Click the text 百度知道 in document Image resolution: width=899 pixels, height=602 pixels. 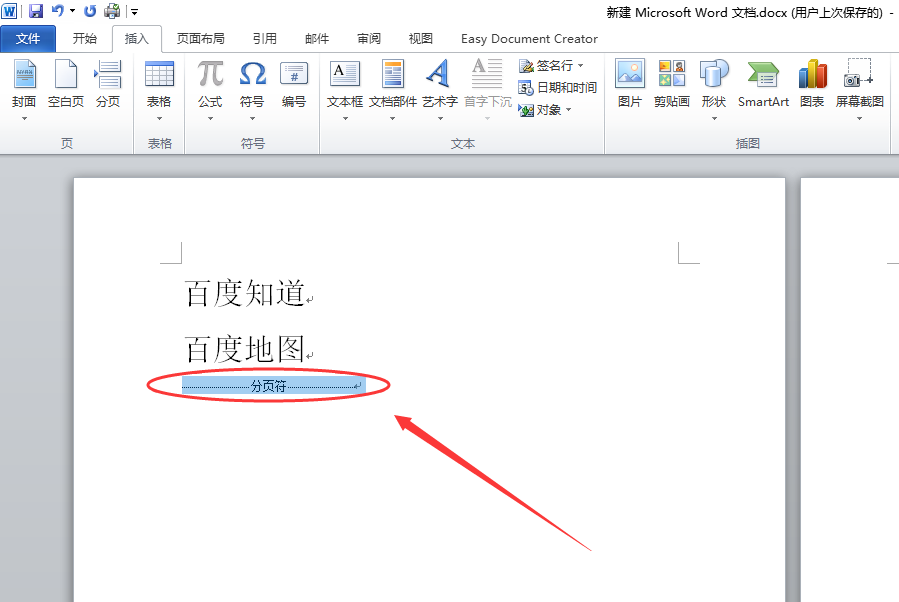245,293
